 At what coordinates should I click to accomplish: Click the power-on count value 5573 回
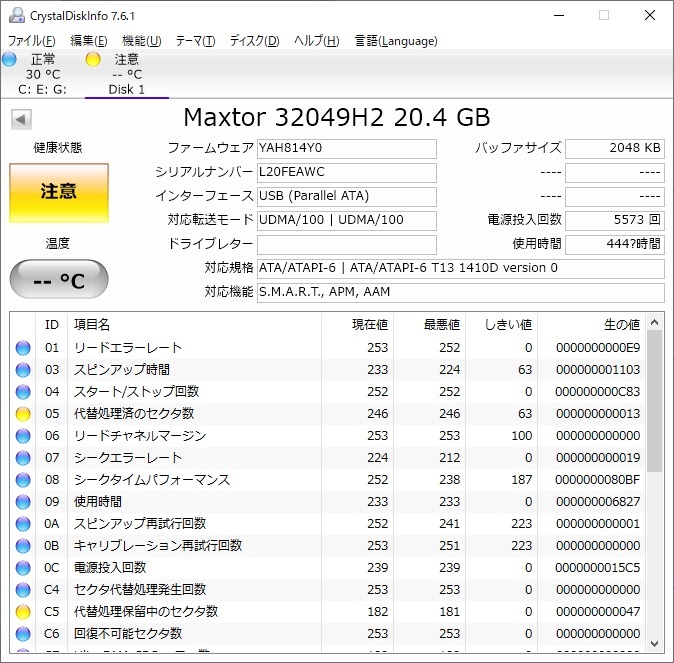coord(615,221)
